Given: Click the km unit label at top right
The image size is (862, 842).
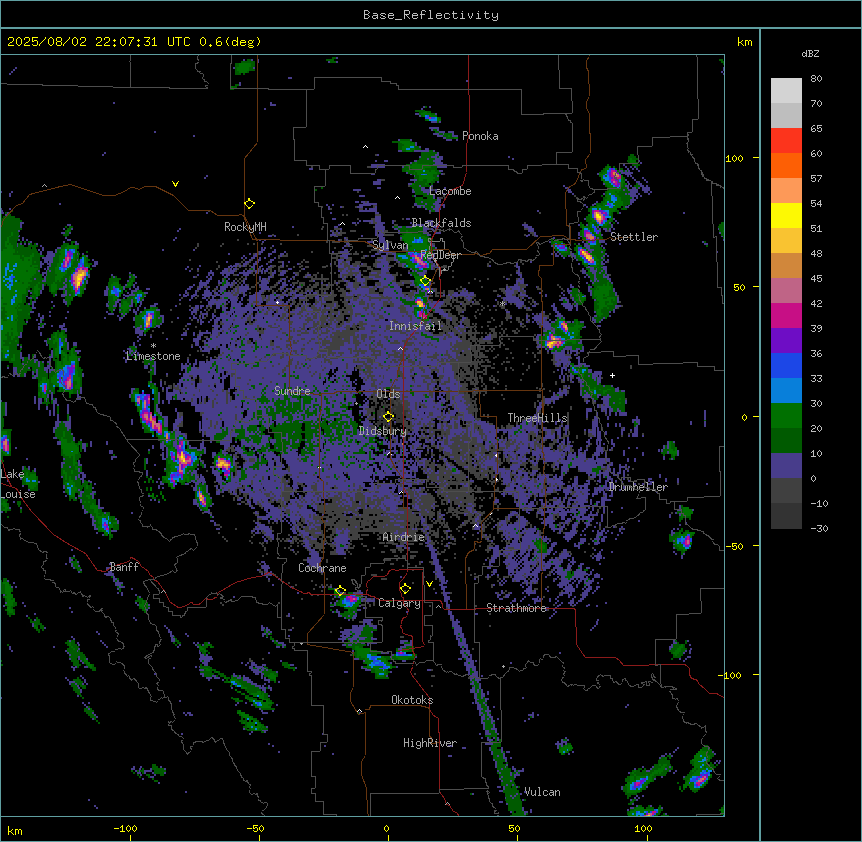Looking at the screenshot, I should tap(744, 42).
